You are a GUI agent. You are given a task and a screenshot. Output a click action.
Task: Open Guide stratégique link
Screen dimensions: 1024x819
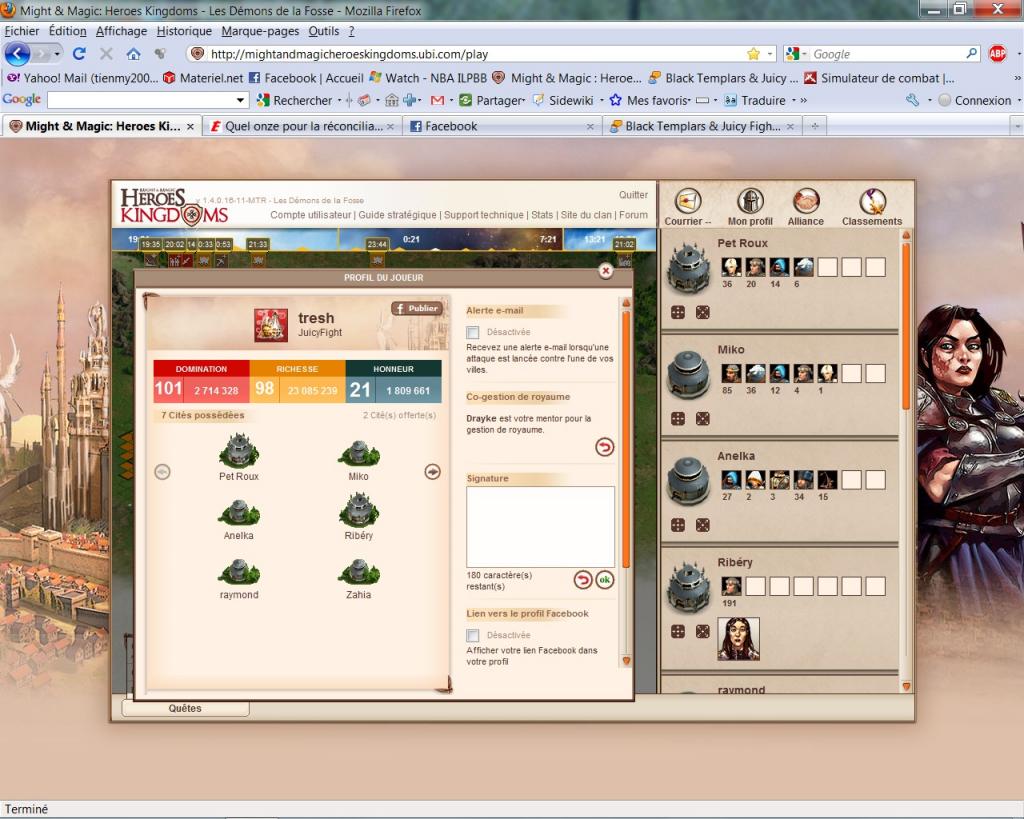click(x=397, y=215)
